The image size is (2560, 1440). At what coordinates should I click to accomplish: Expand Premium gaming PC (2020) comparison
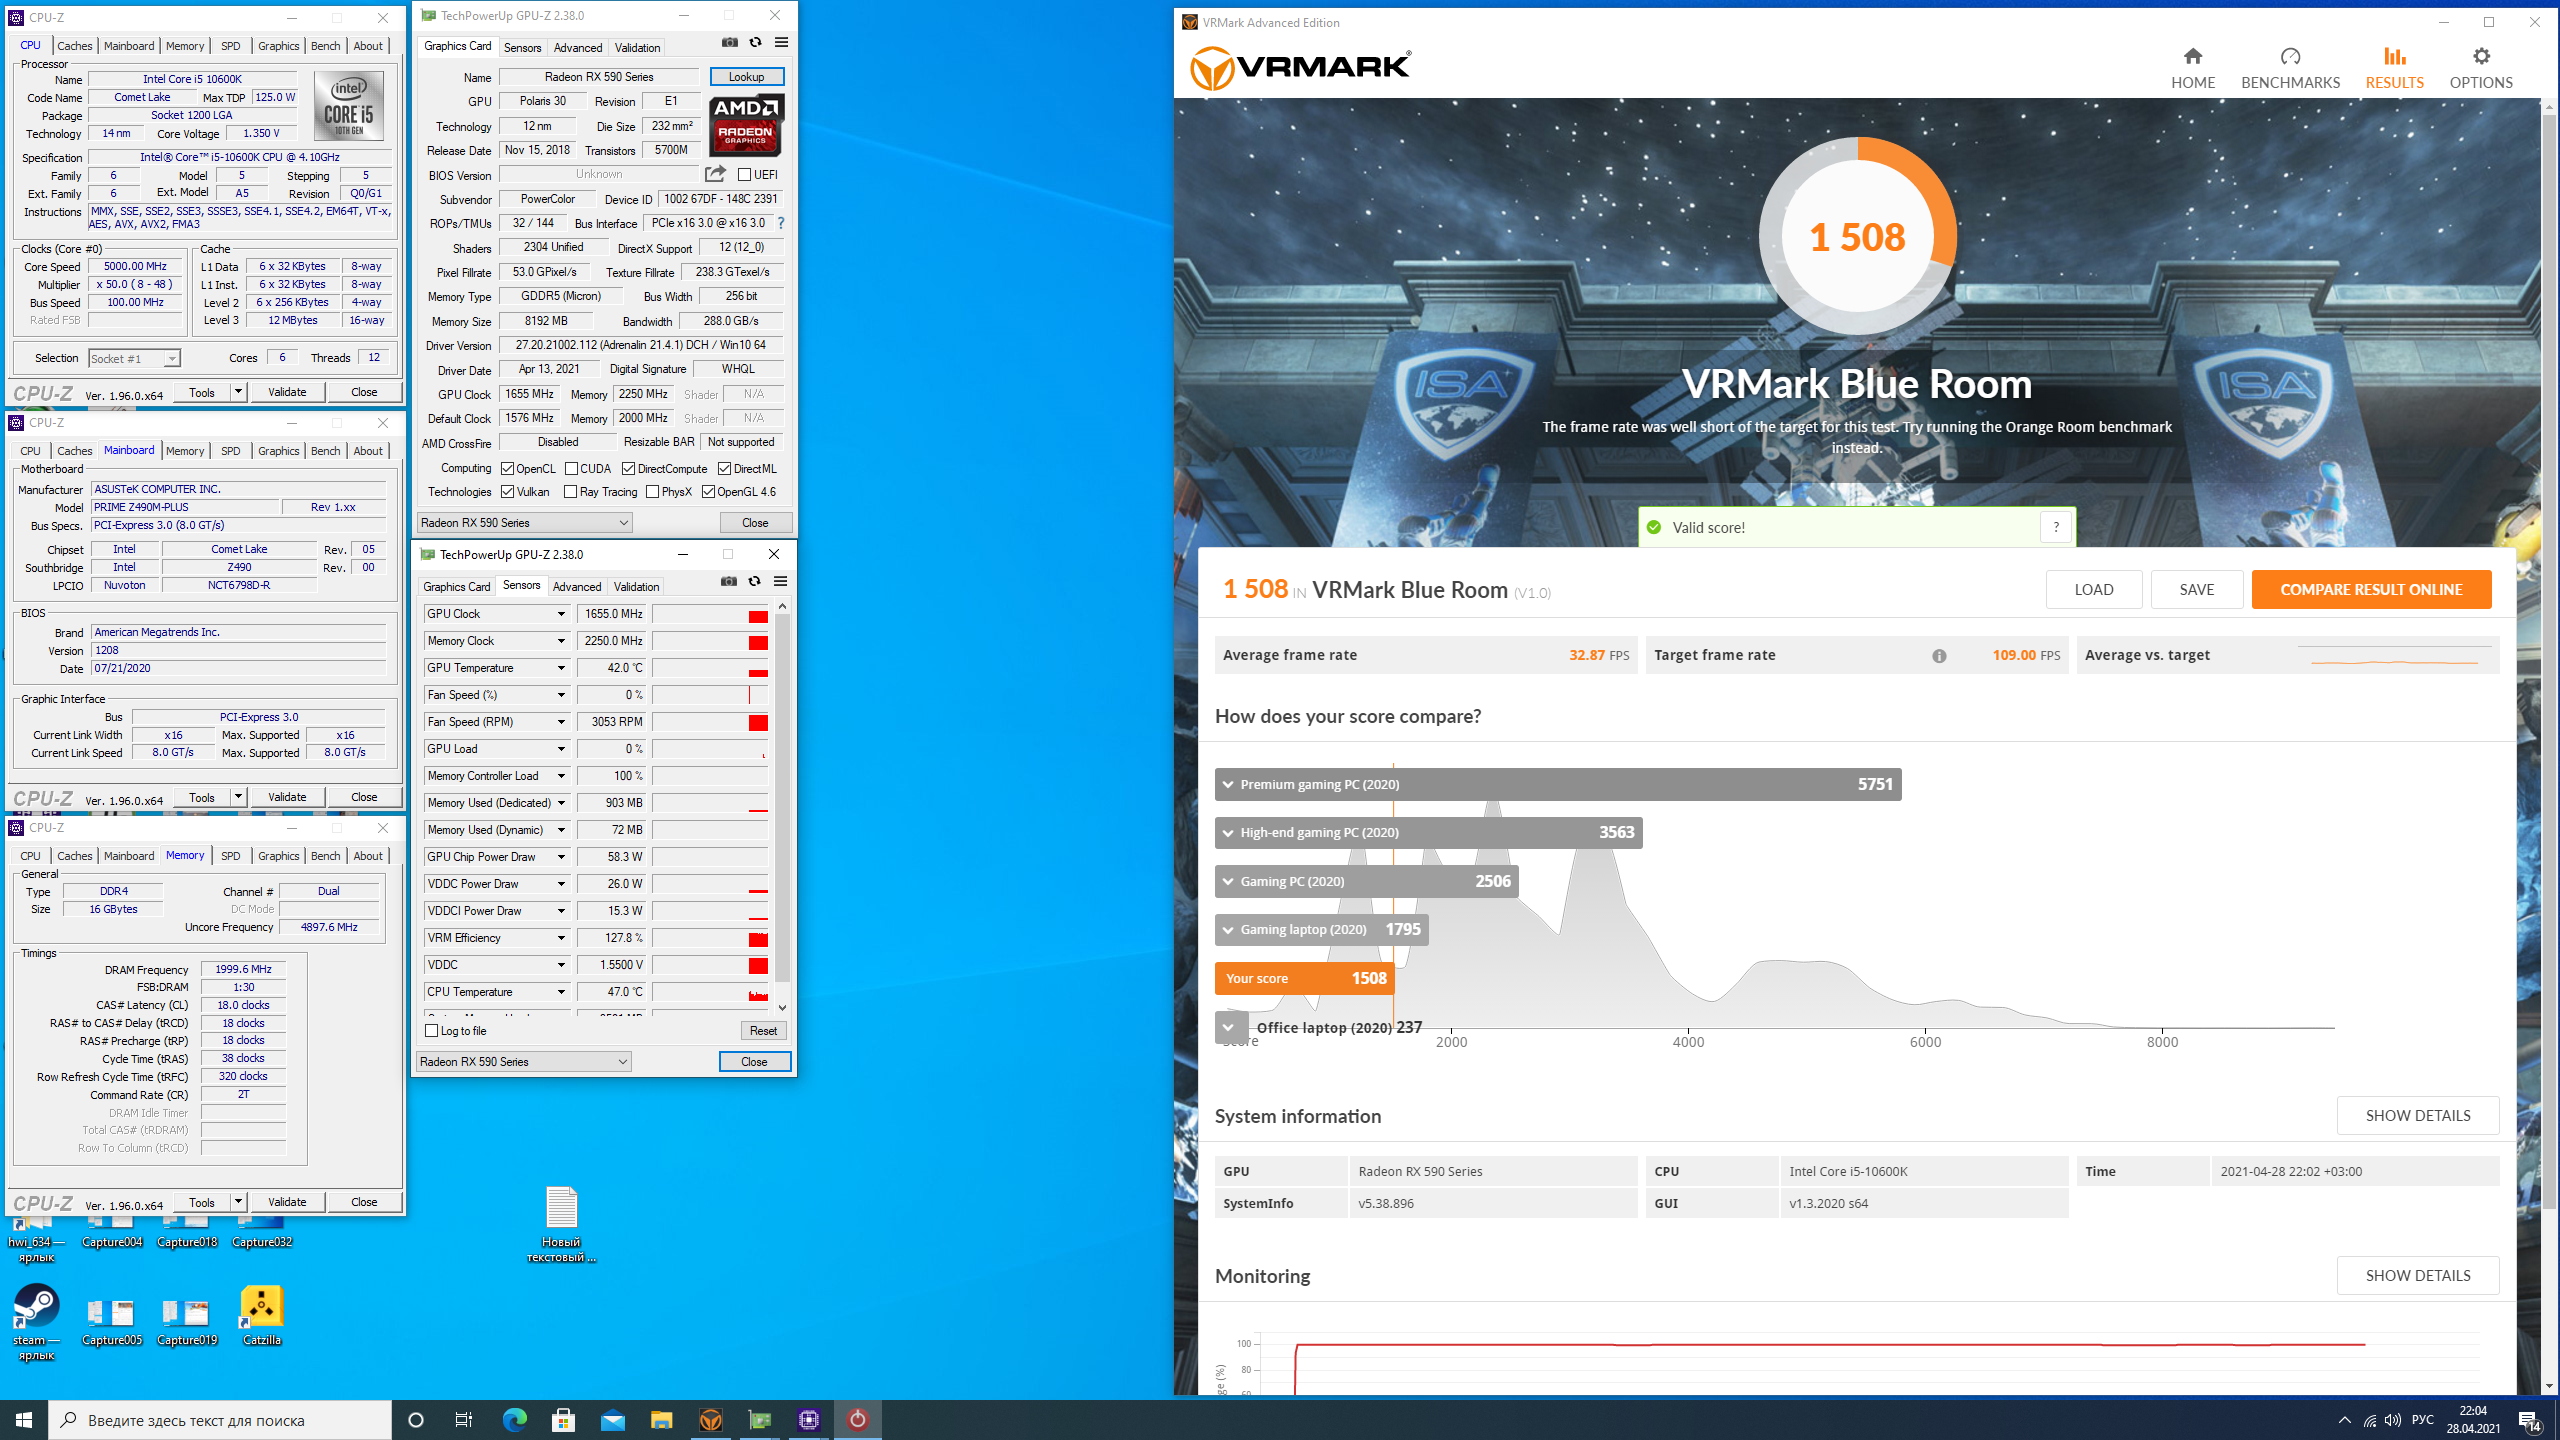(x=1228, y=784)
